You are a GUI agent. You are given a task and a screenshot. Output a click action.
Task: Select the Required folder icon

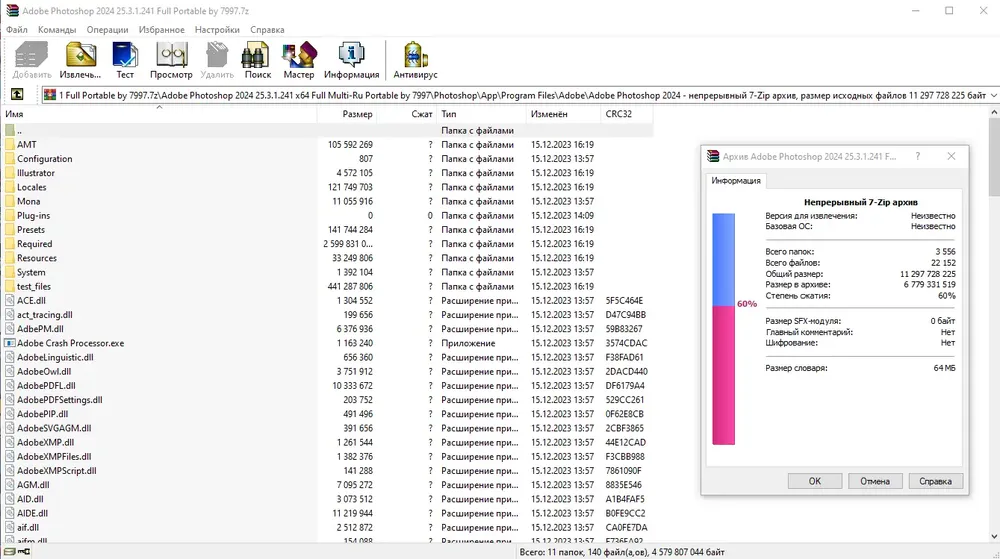pyautogui.click(x=10, y=243)
